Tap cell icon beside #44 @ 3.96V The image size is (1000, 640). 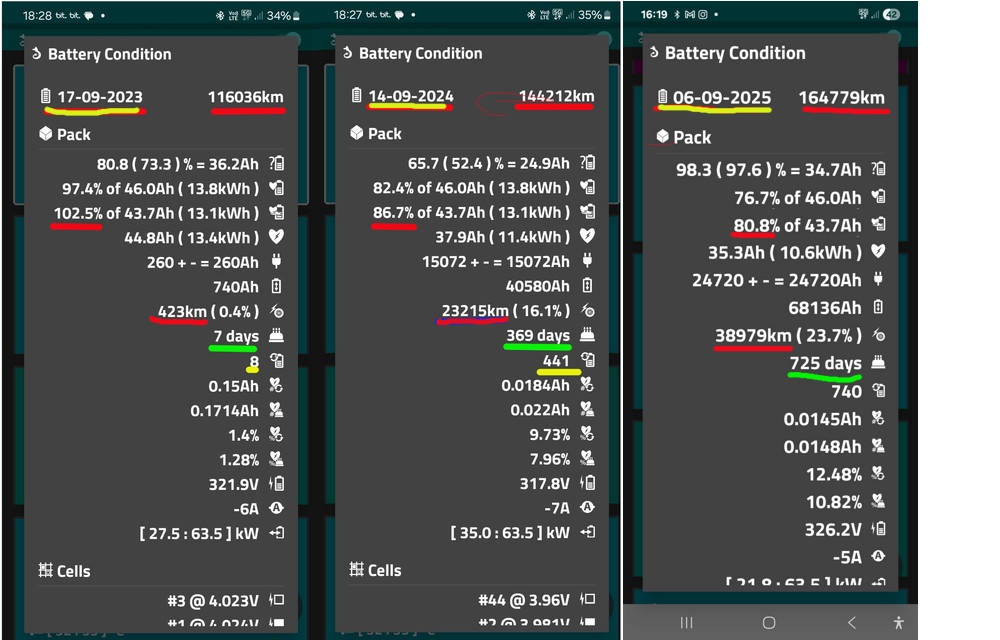click(587, 599)
